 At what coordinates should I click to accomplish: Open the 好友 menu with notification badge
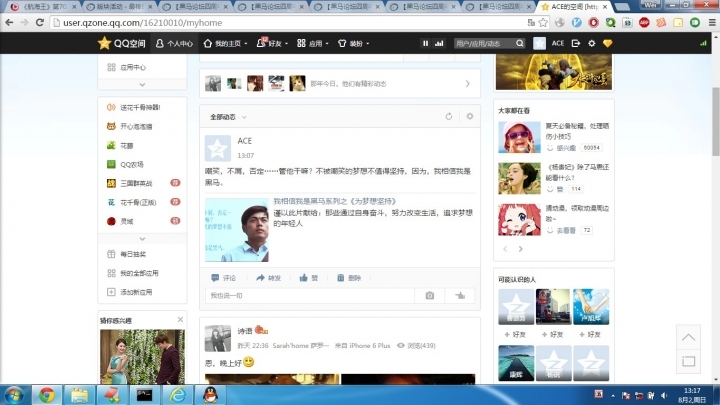coord(272,44)
